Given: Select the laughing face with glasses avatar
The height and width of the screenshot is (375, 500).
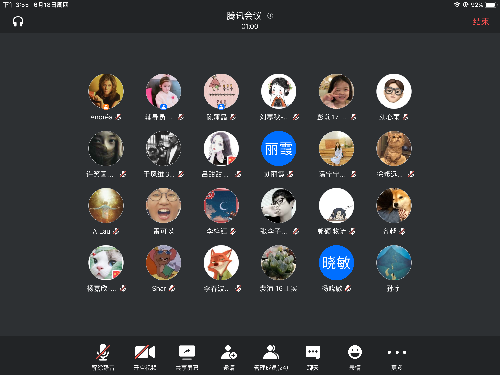Looking at the screenshot, I should [163, 205].
